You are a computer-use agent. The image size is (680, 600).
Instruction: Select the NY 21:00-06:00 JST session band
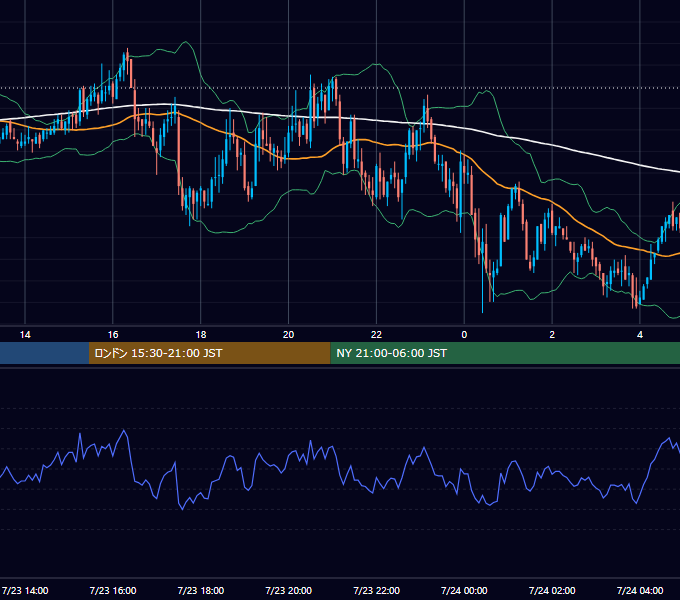click(505, 353)
